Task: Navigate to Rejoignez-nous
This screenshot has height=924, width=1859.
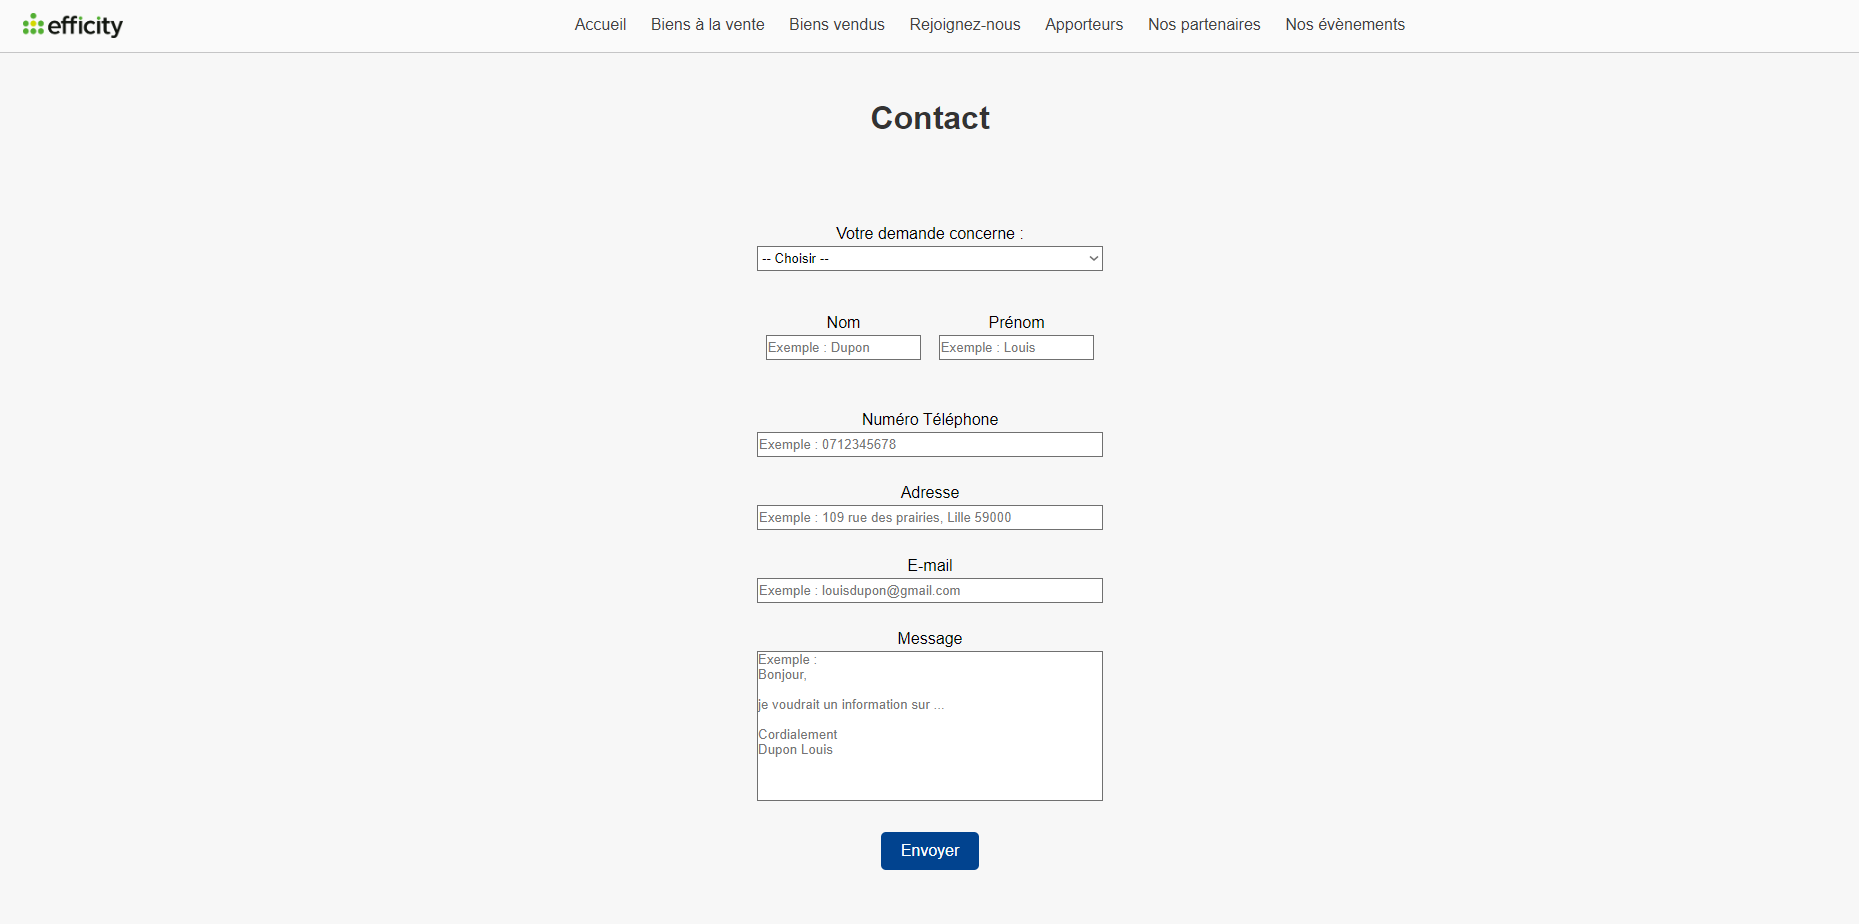Action: [x=964, y=25]
